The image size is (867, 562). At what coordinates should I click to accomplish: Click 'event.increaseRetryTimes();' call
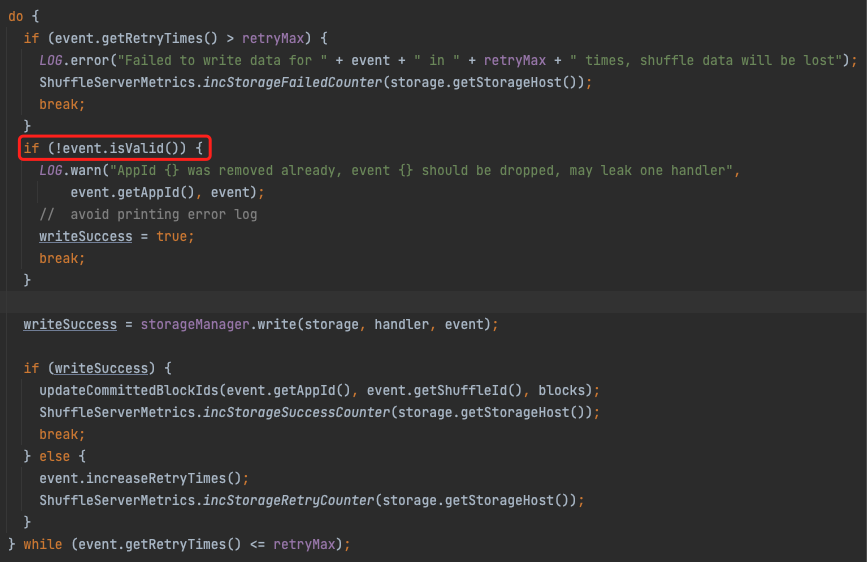(x=144, y=478)
